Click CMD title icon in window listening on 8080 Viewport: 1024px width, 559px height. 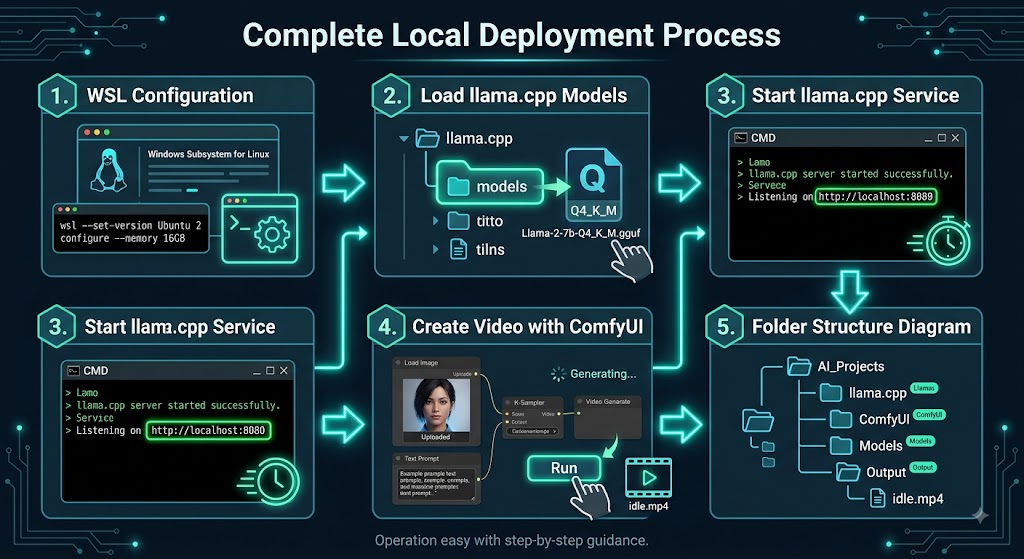click(73, 370)
